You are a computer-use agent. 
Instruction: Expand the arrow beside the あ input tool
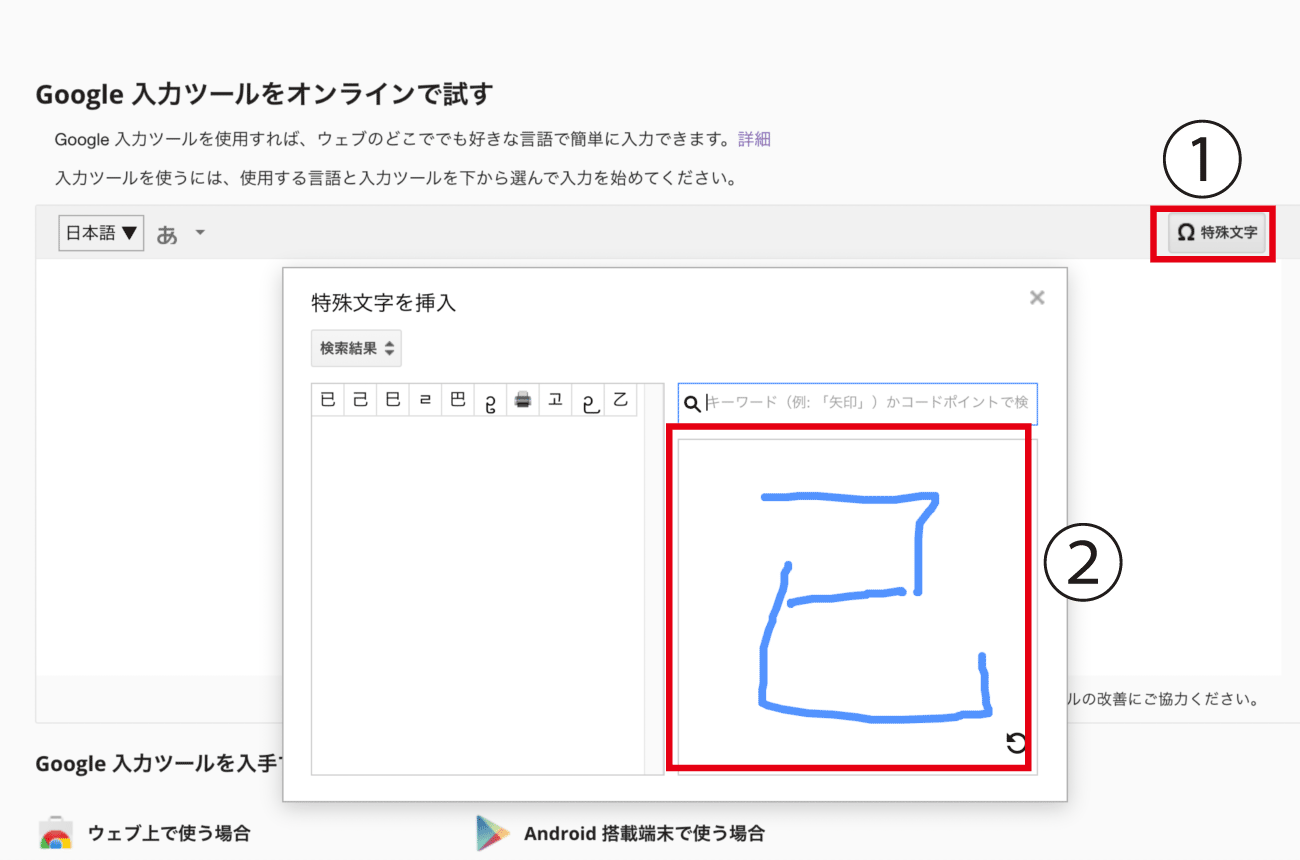200,233
